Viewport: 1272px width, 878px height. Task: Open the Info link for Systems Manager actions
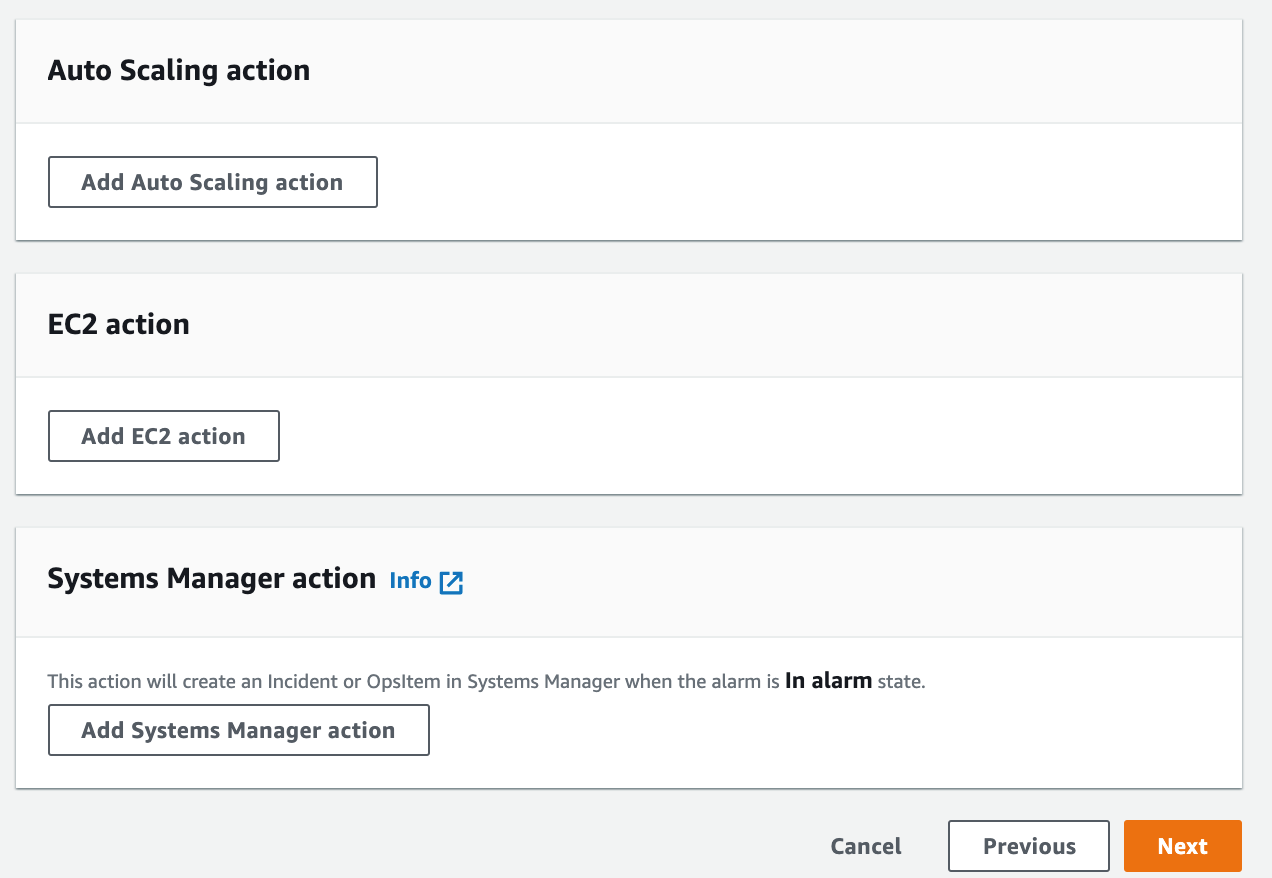[x=409, y=580]
